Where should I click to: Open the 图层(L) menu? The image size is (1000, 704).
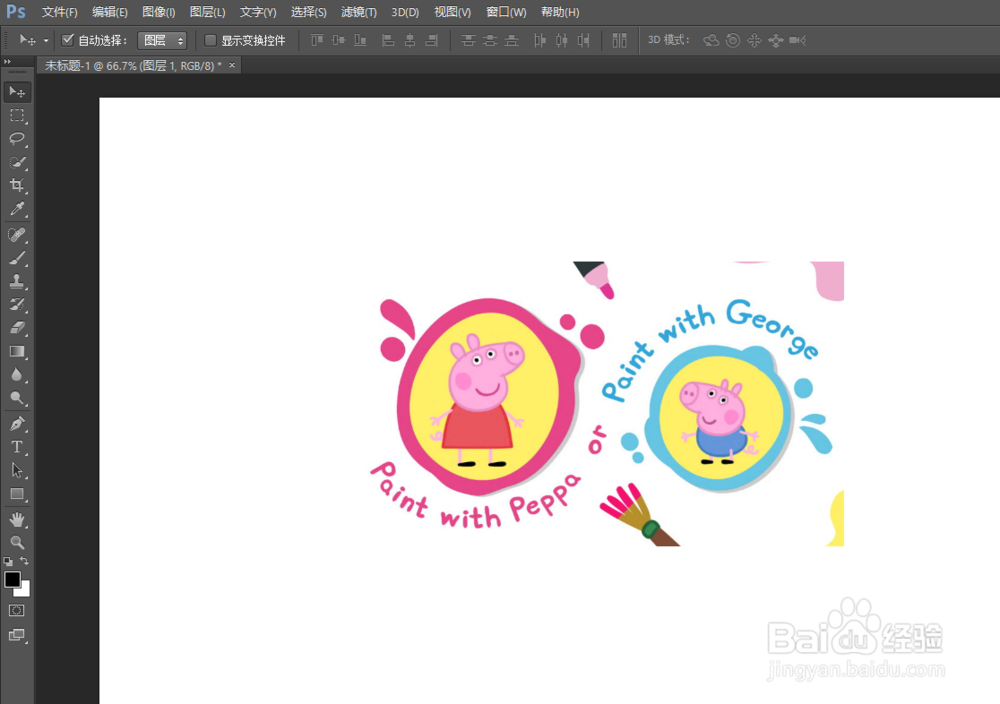pyautogui.click(x=207, y=12)
